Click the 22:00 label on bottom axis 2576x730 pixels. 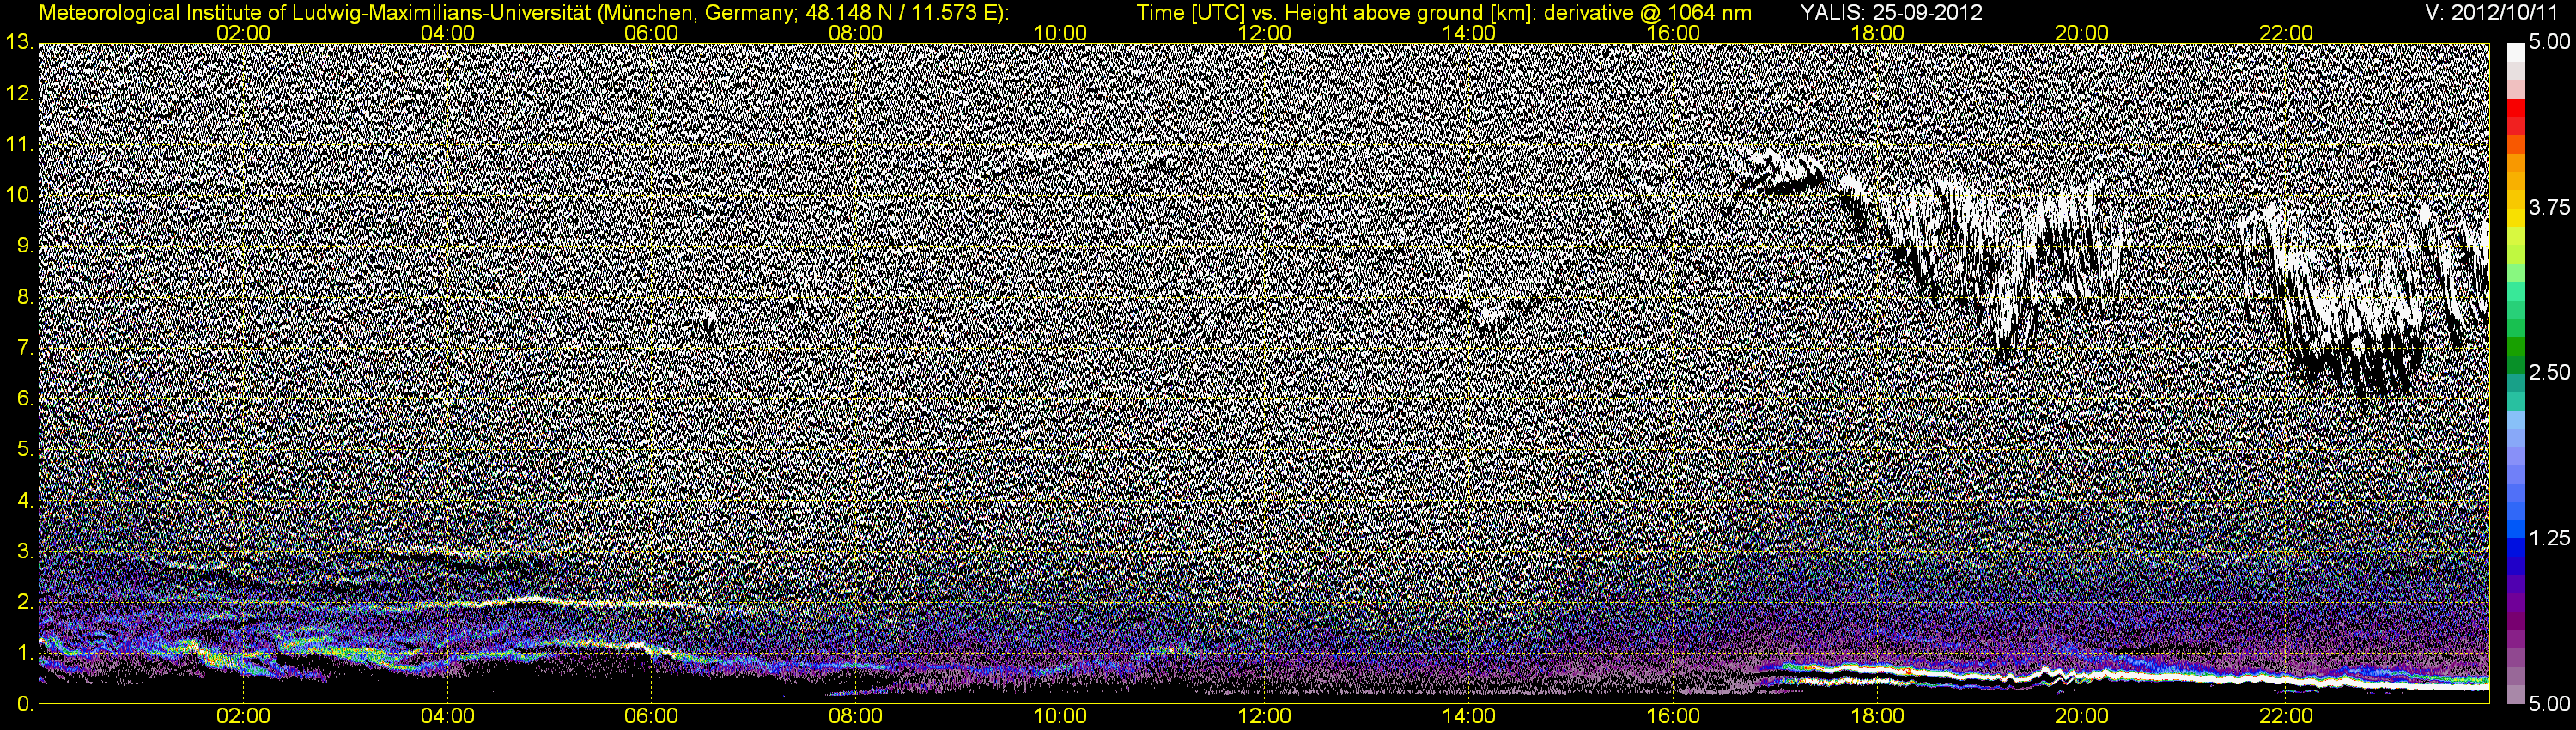point(2286,717)
